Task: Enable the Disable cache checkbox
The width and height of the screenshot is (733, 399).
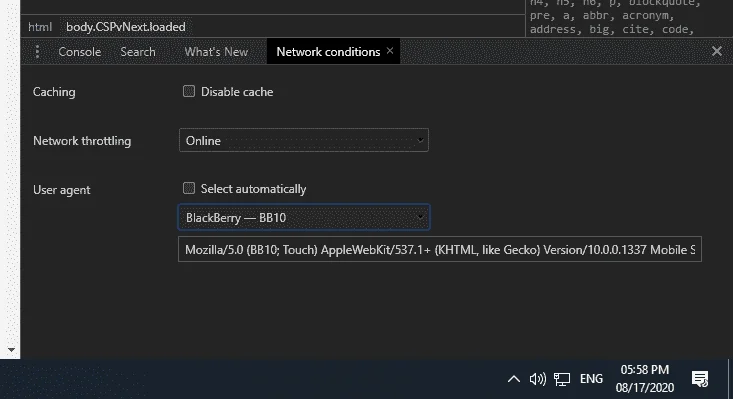Action: [x=189, y=91]
